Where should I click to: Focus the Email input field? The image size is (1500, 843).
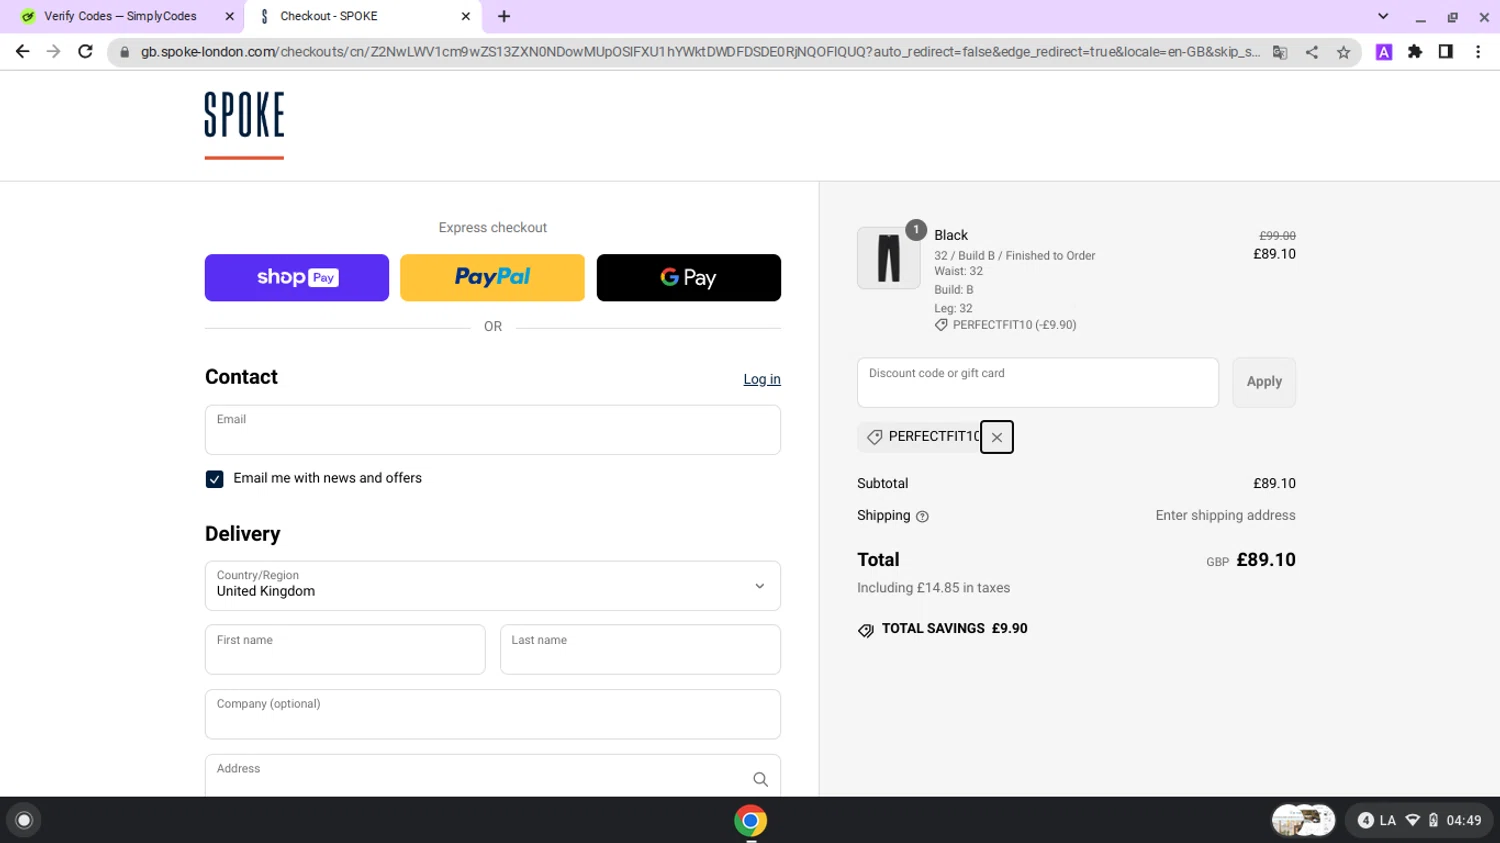click(493, 430)
